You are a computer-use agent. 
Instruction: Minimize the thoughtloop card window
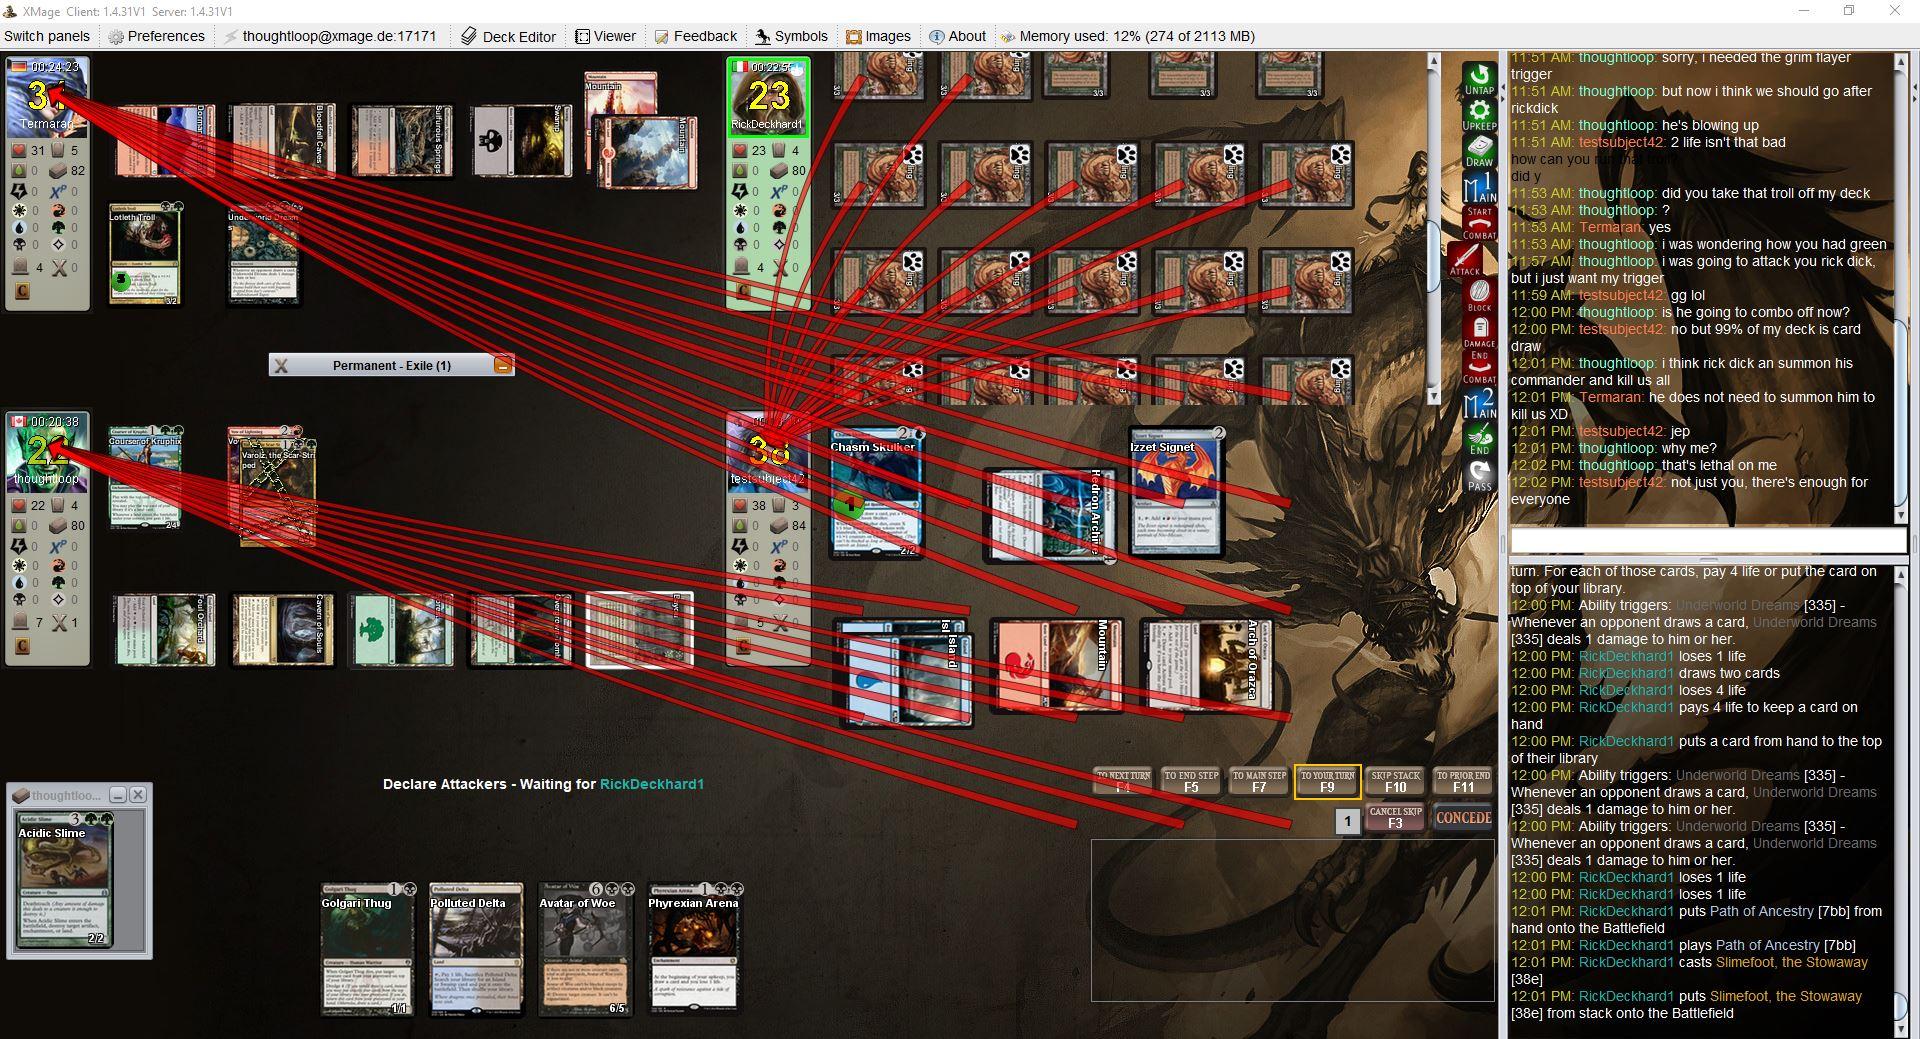click(118, 795)
